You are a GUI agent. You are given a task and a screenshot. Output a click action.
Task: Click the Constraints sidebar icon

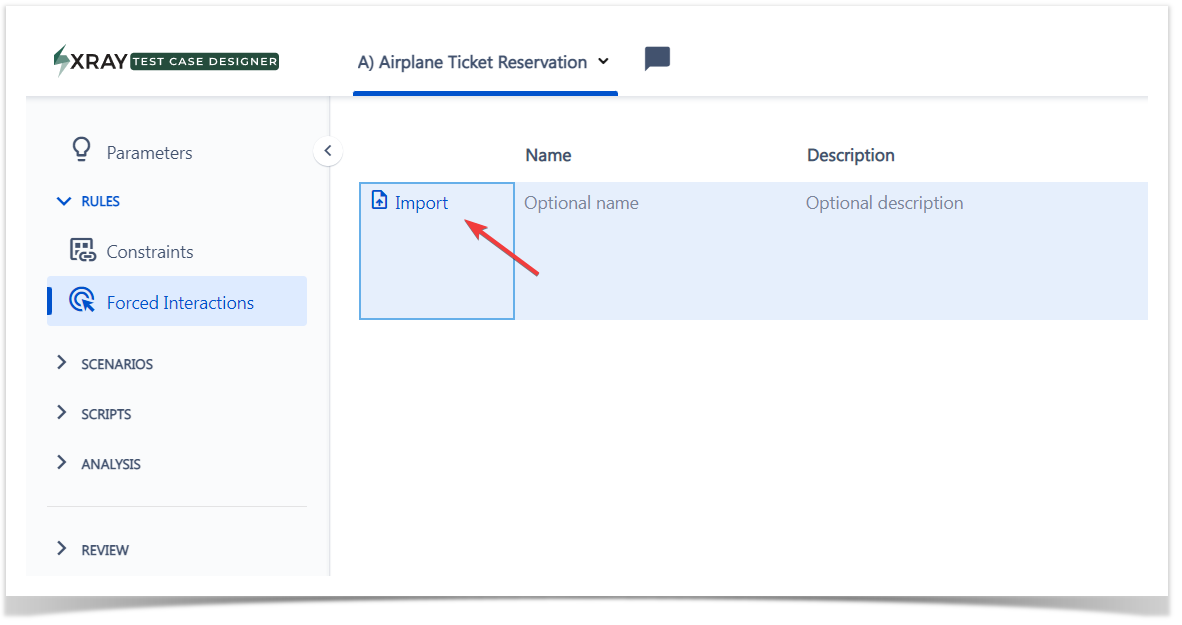(82, 250)
